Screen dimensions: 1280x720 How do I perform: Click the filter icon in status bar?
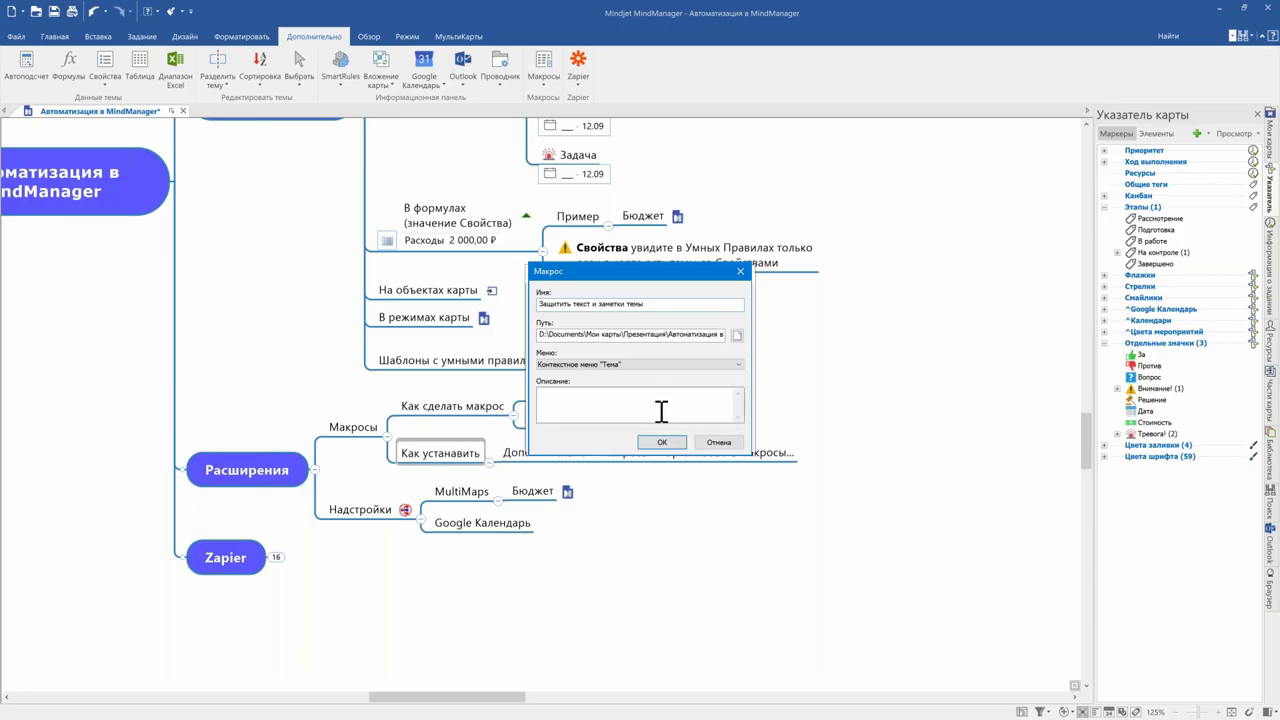1041,712
